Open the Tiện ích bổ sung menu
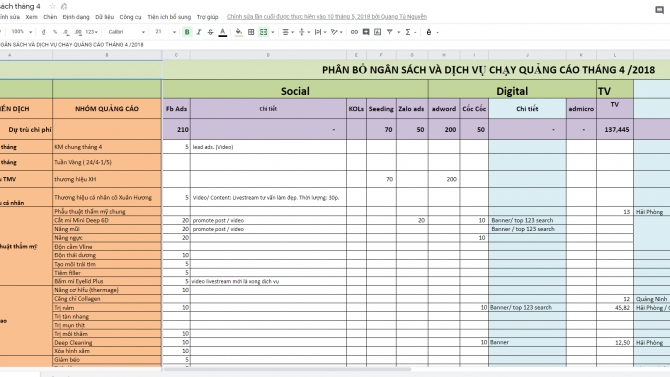 (169, 17)
